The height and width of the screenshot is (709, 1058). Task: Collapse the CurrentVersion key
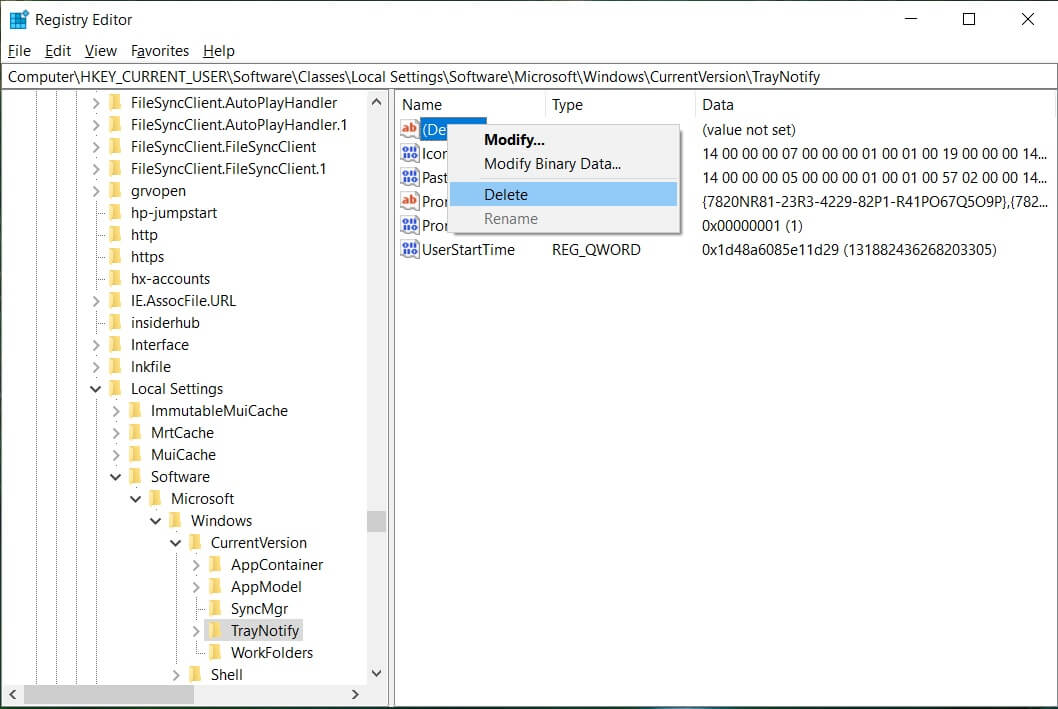pyautogui.click(x=176, y=542)
